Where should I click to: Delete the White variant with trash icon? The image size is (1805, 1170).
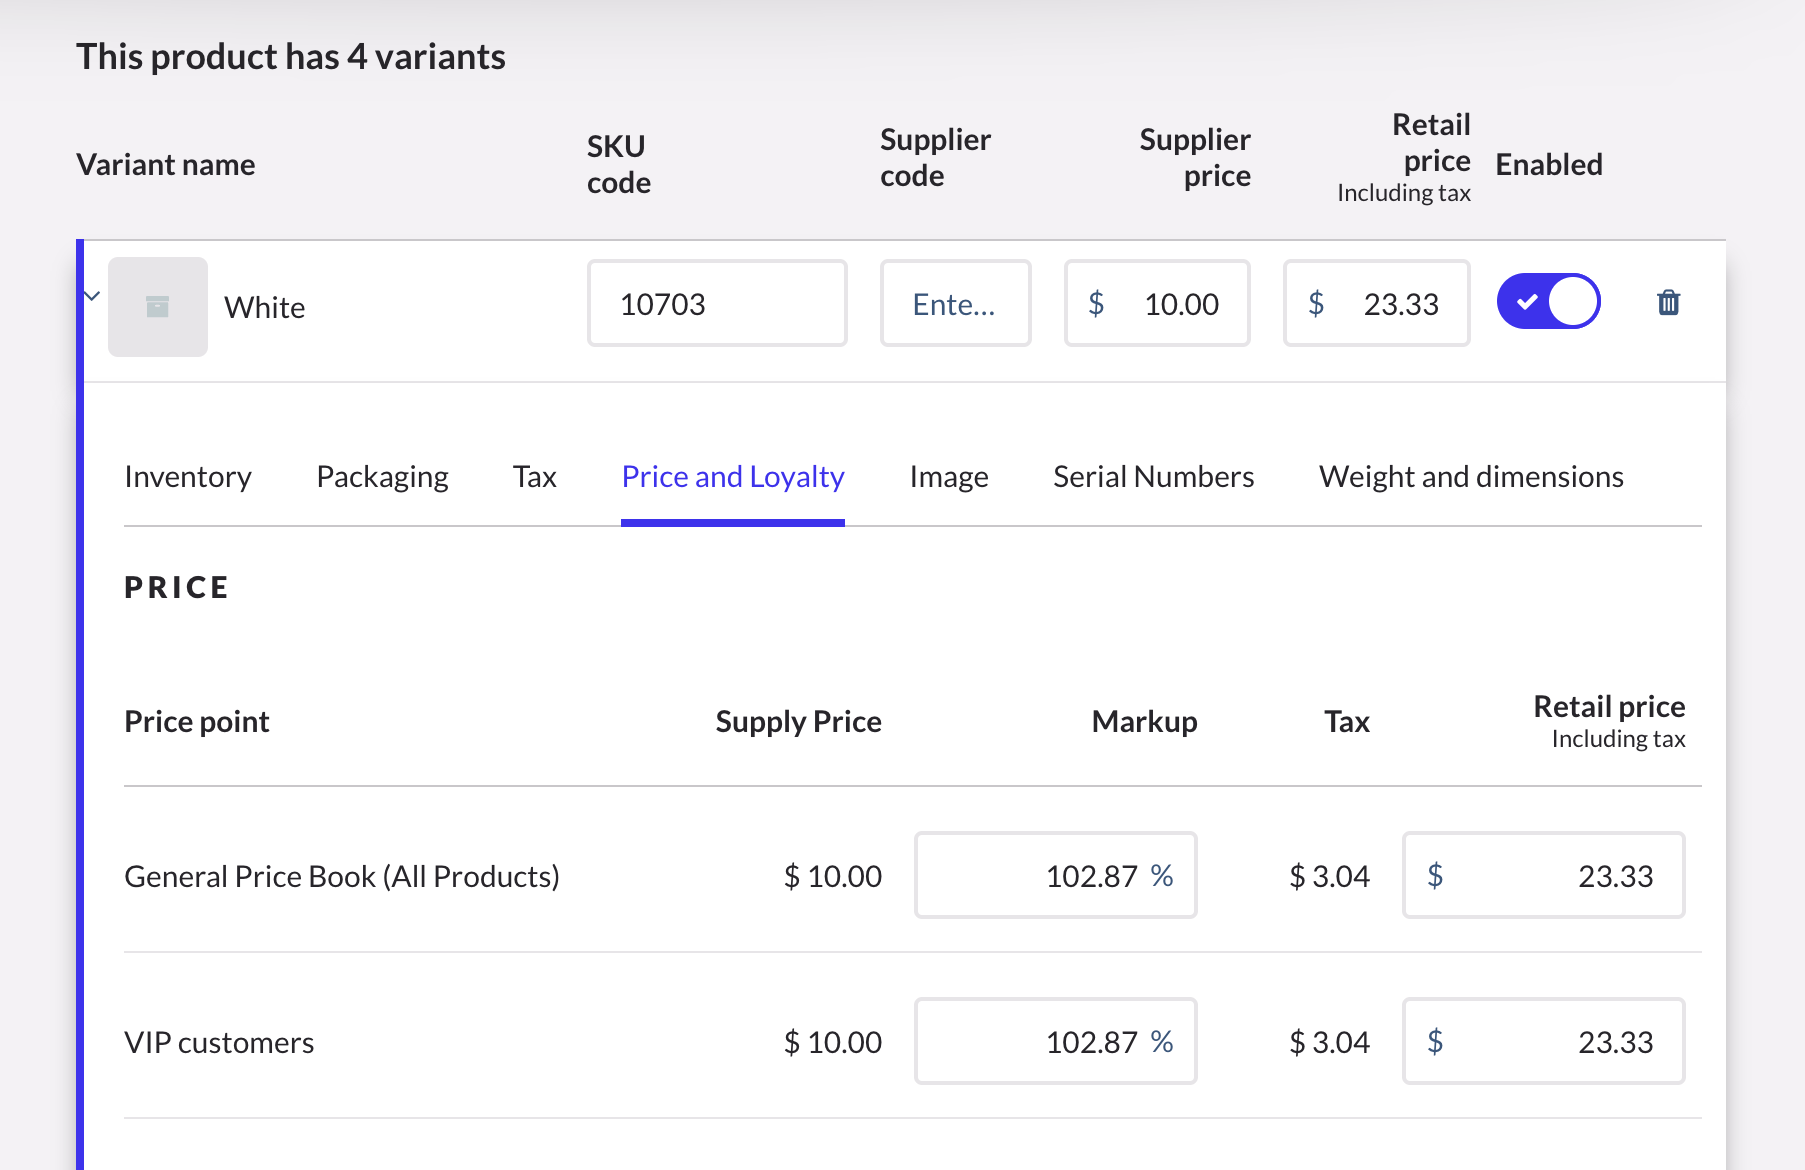(1668, 302)
